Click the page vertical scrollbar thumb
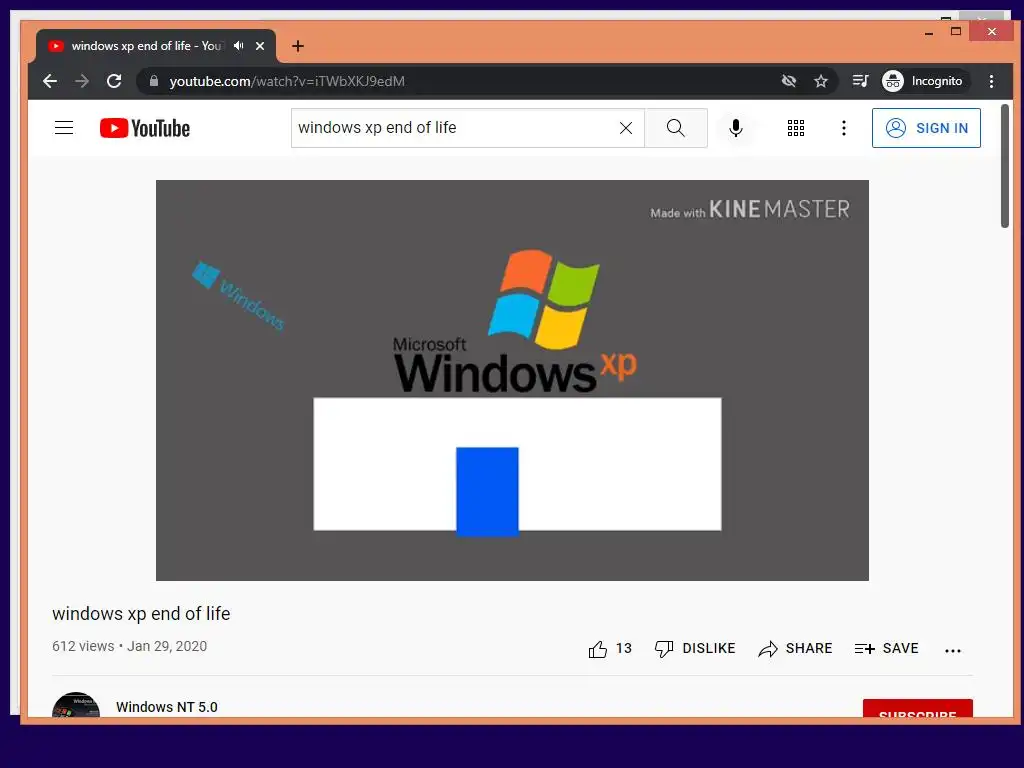Image resolution: width=1024 pixels, height=768 pixels. (x=1004, y=166)
